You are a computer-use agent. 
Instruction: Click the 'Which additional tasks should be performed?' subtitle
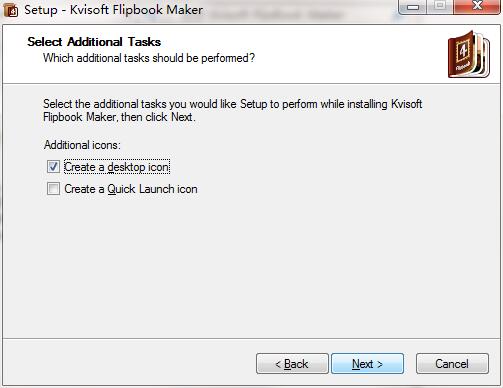point(149,58)
